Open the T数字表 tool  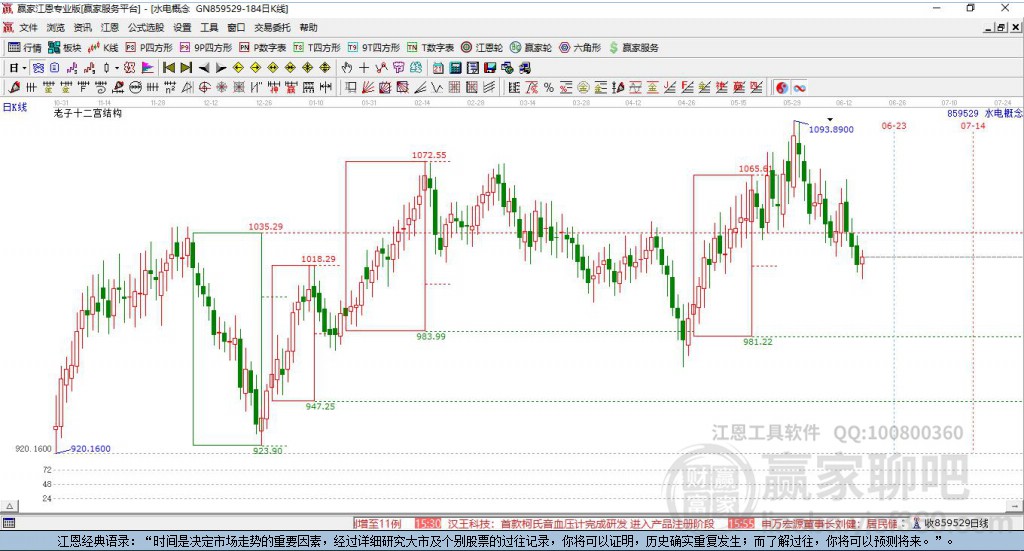coord(430,48)
